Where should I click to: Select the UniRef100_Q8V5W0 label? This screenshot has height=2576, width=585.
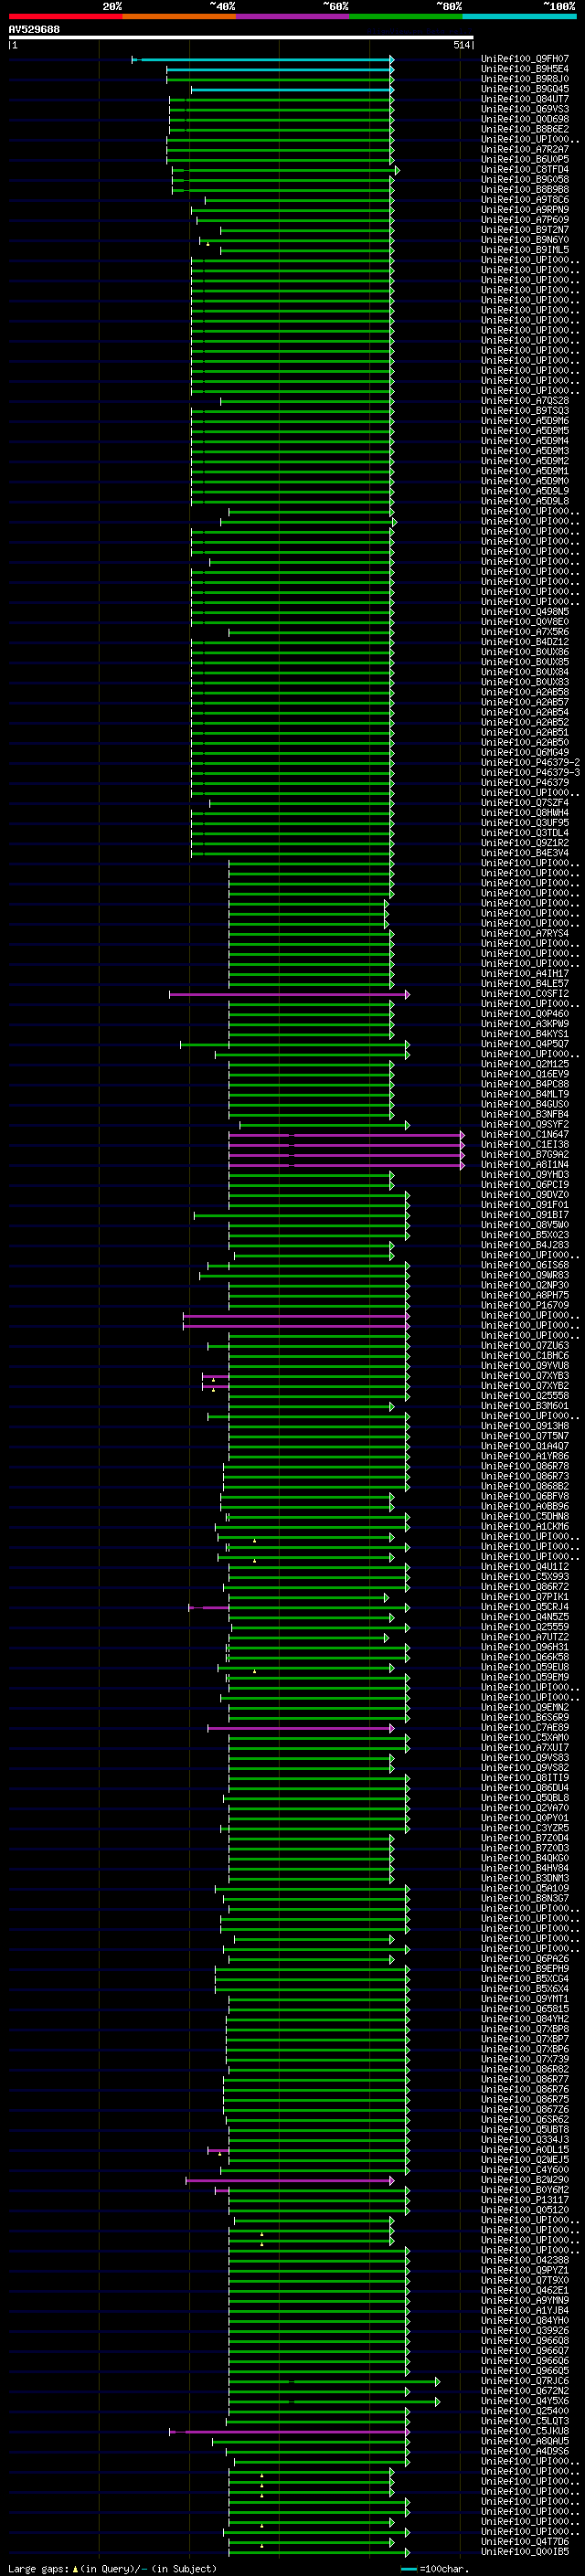tap(525, 1225)
